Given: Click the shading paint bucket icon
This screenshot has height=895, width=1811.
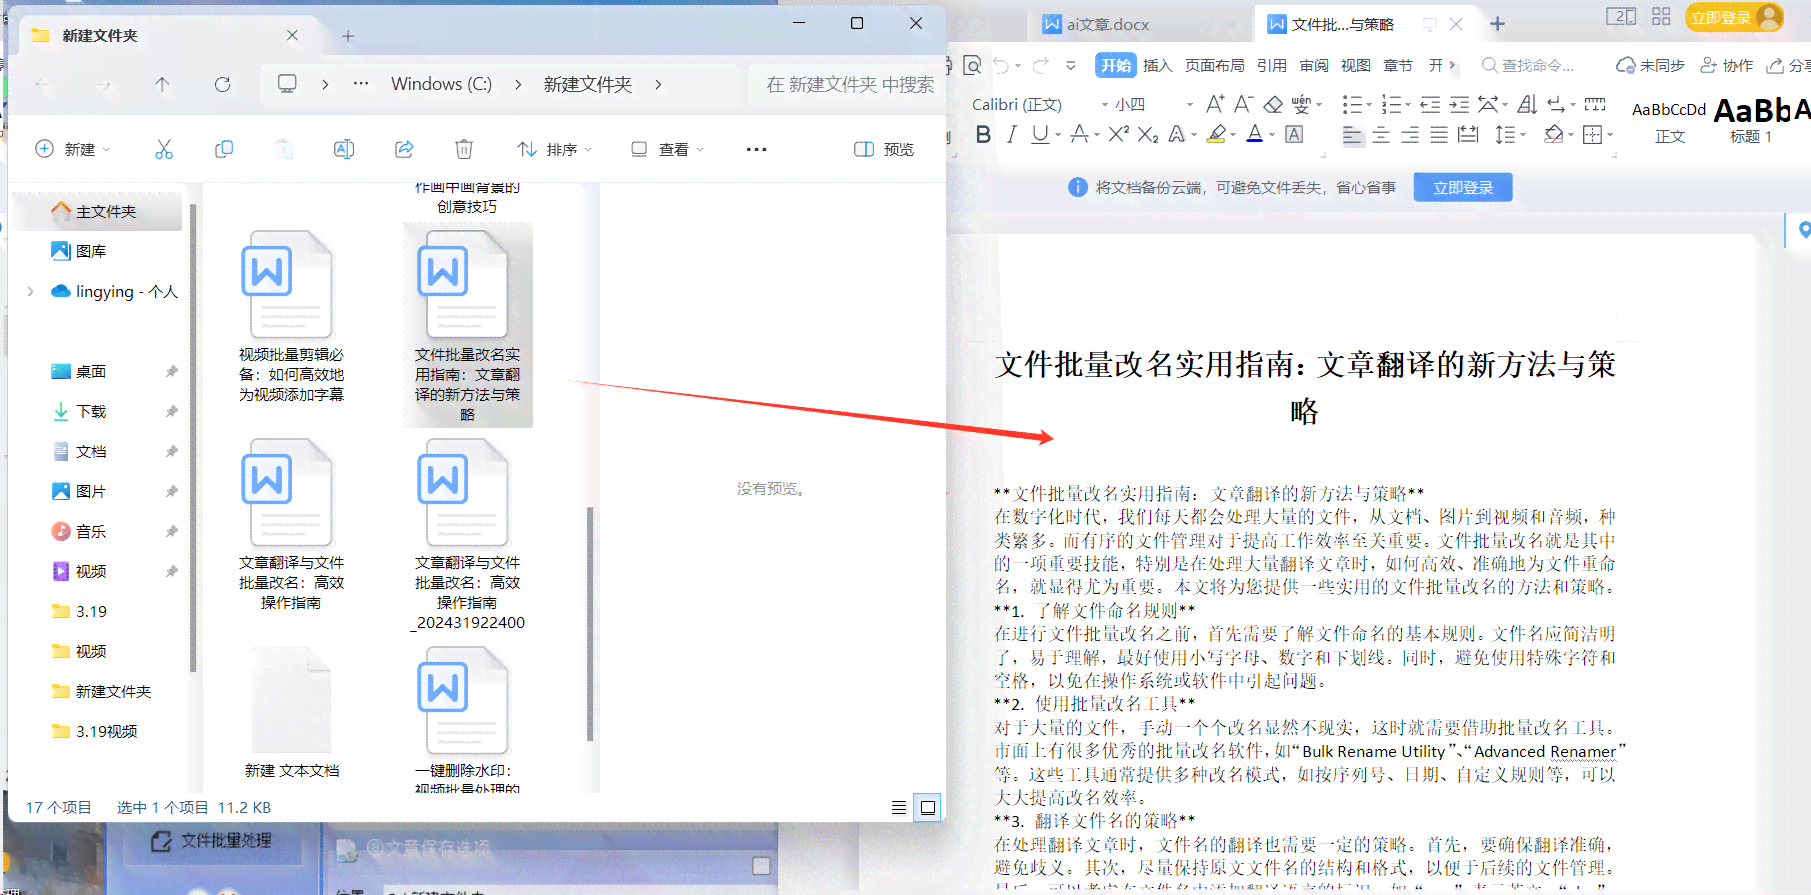Looking at the screenshot, I should click(x=1553, y=134).
